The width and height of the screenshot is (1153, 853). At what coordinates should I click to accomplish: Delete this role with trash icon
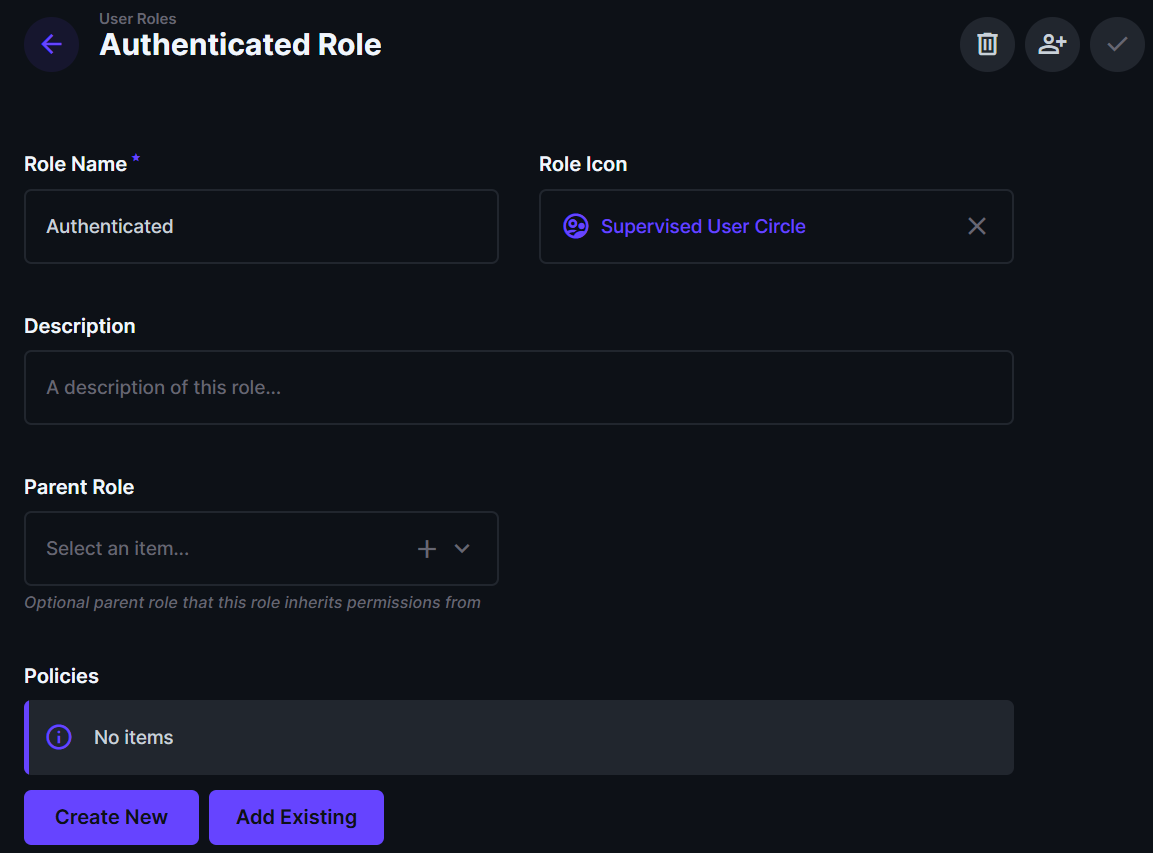pyautogui.click(x=987, y=44)
